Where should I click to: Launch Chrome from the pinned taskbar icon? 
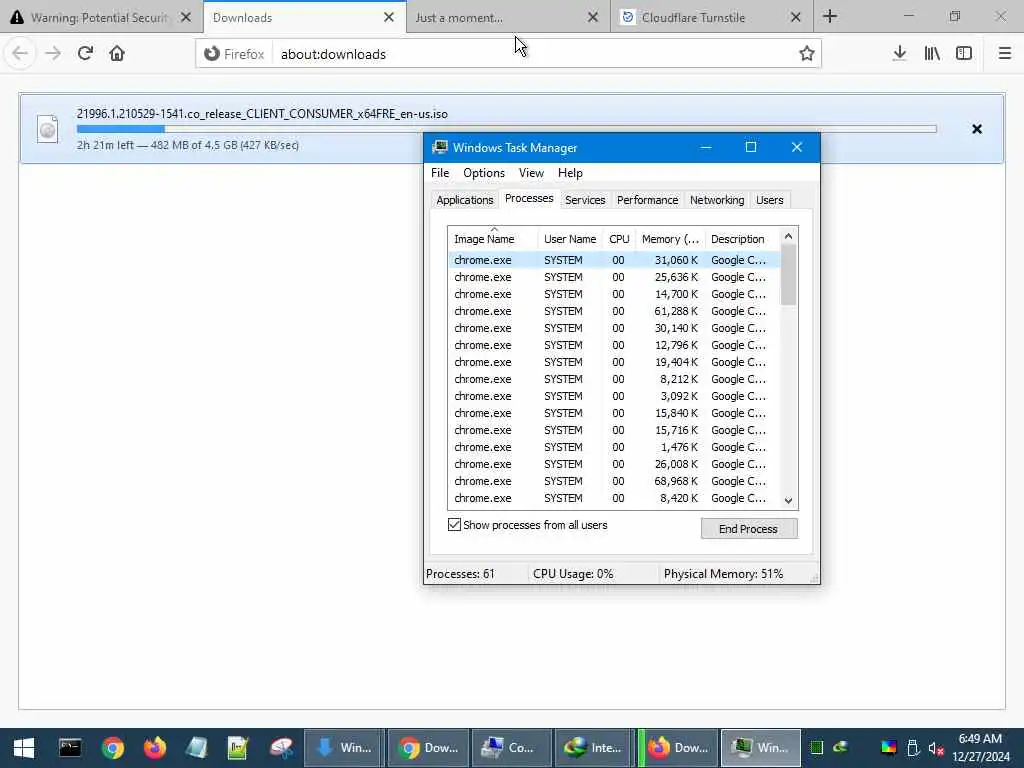[112, 748]
